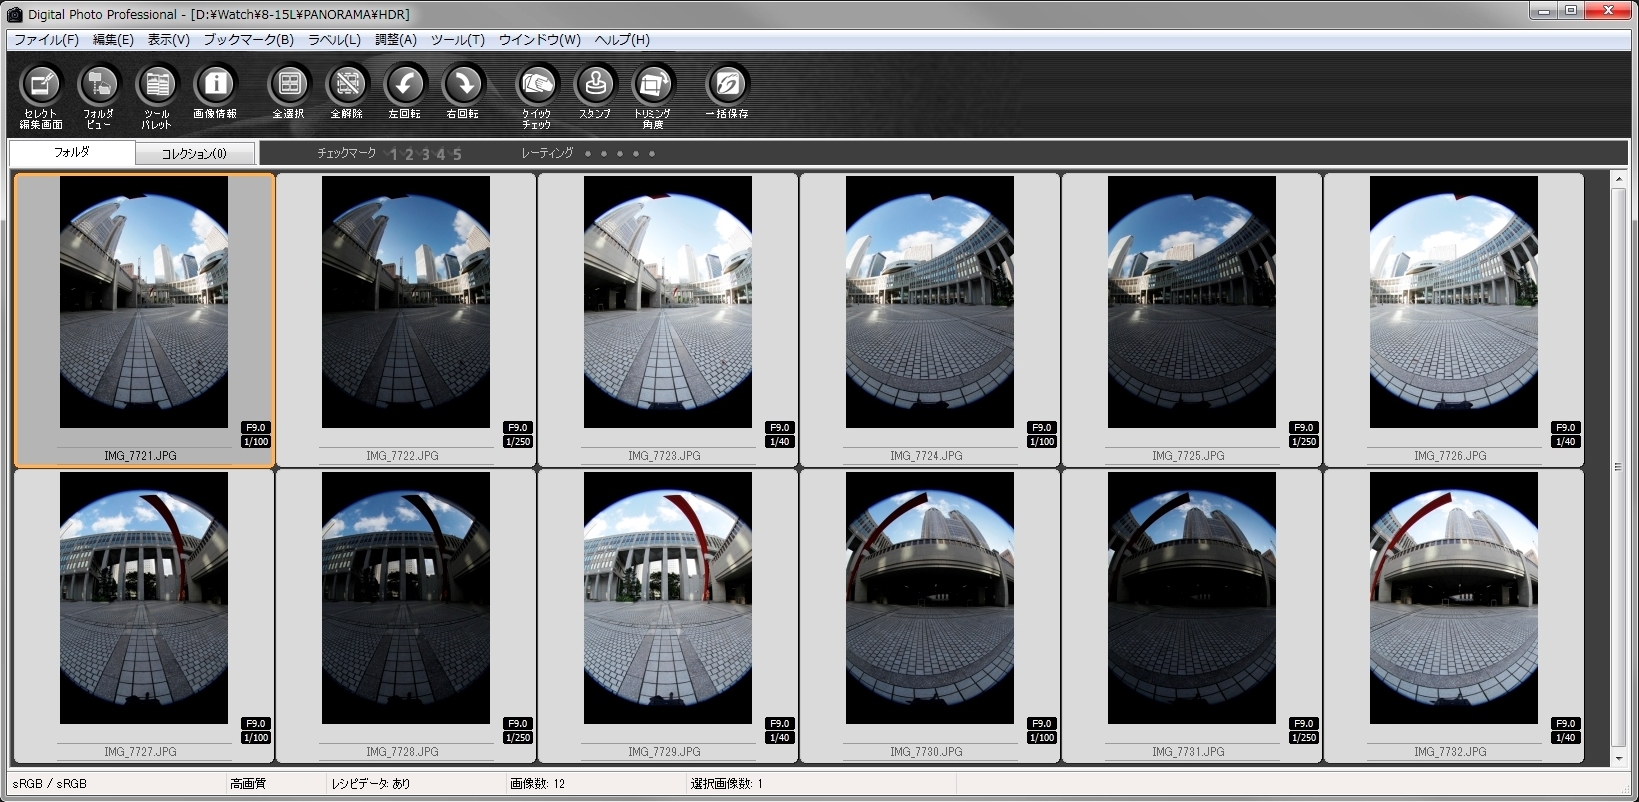Click the 選択画像数: 1 status entry
The width and height of the screenshot is (1639, 802).
coord(726,784)
